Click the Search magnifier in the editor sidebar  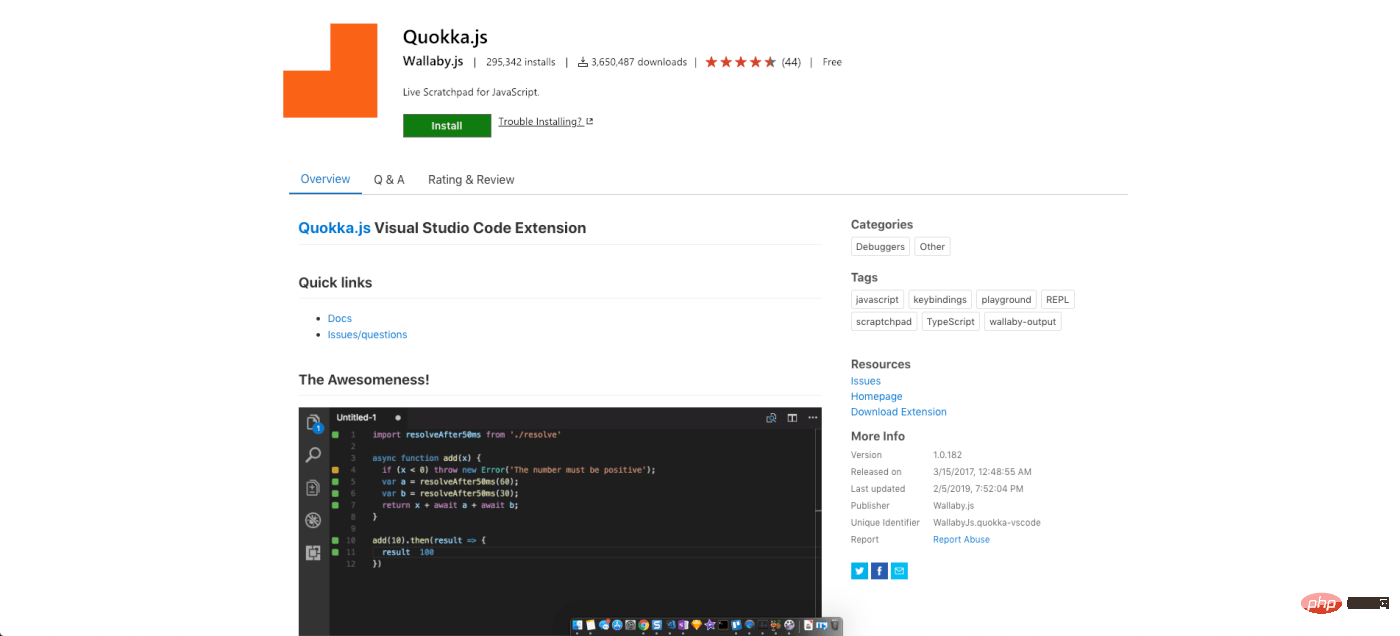click(313, 455)
